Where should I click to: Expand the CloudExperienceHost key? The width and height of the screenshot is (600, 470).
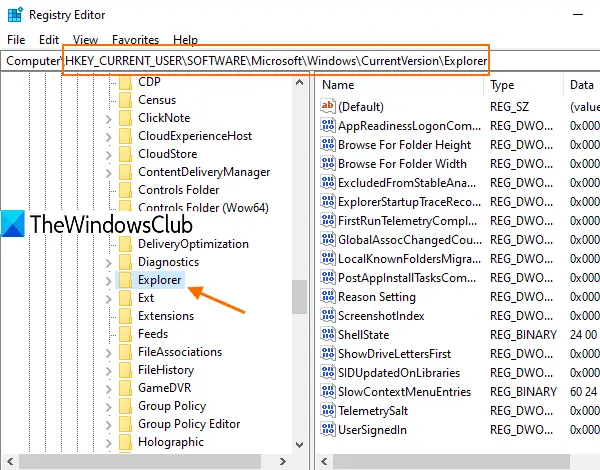point(109,137)
